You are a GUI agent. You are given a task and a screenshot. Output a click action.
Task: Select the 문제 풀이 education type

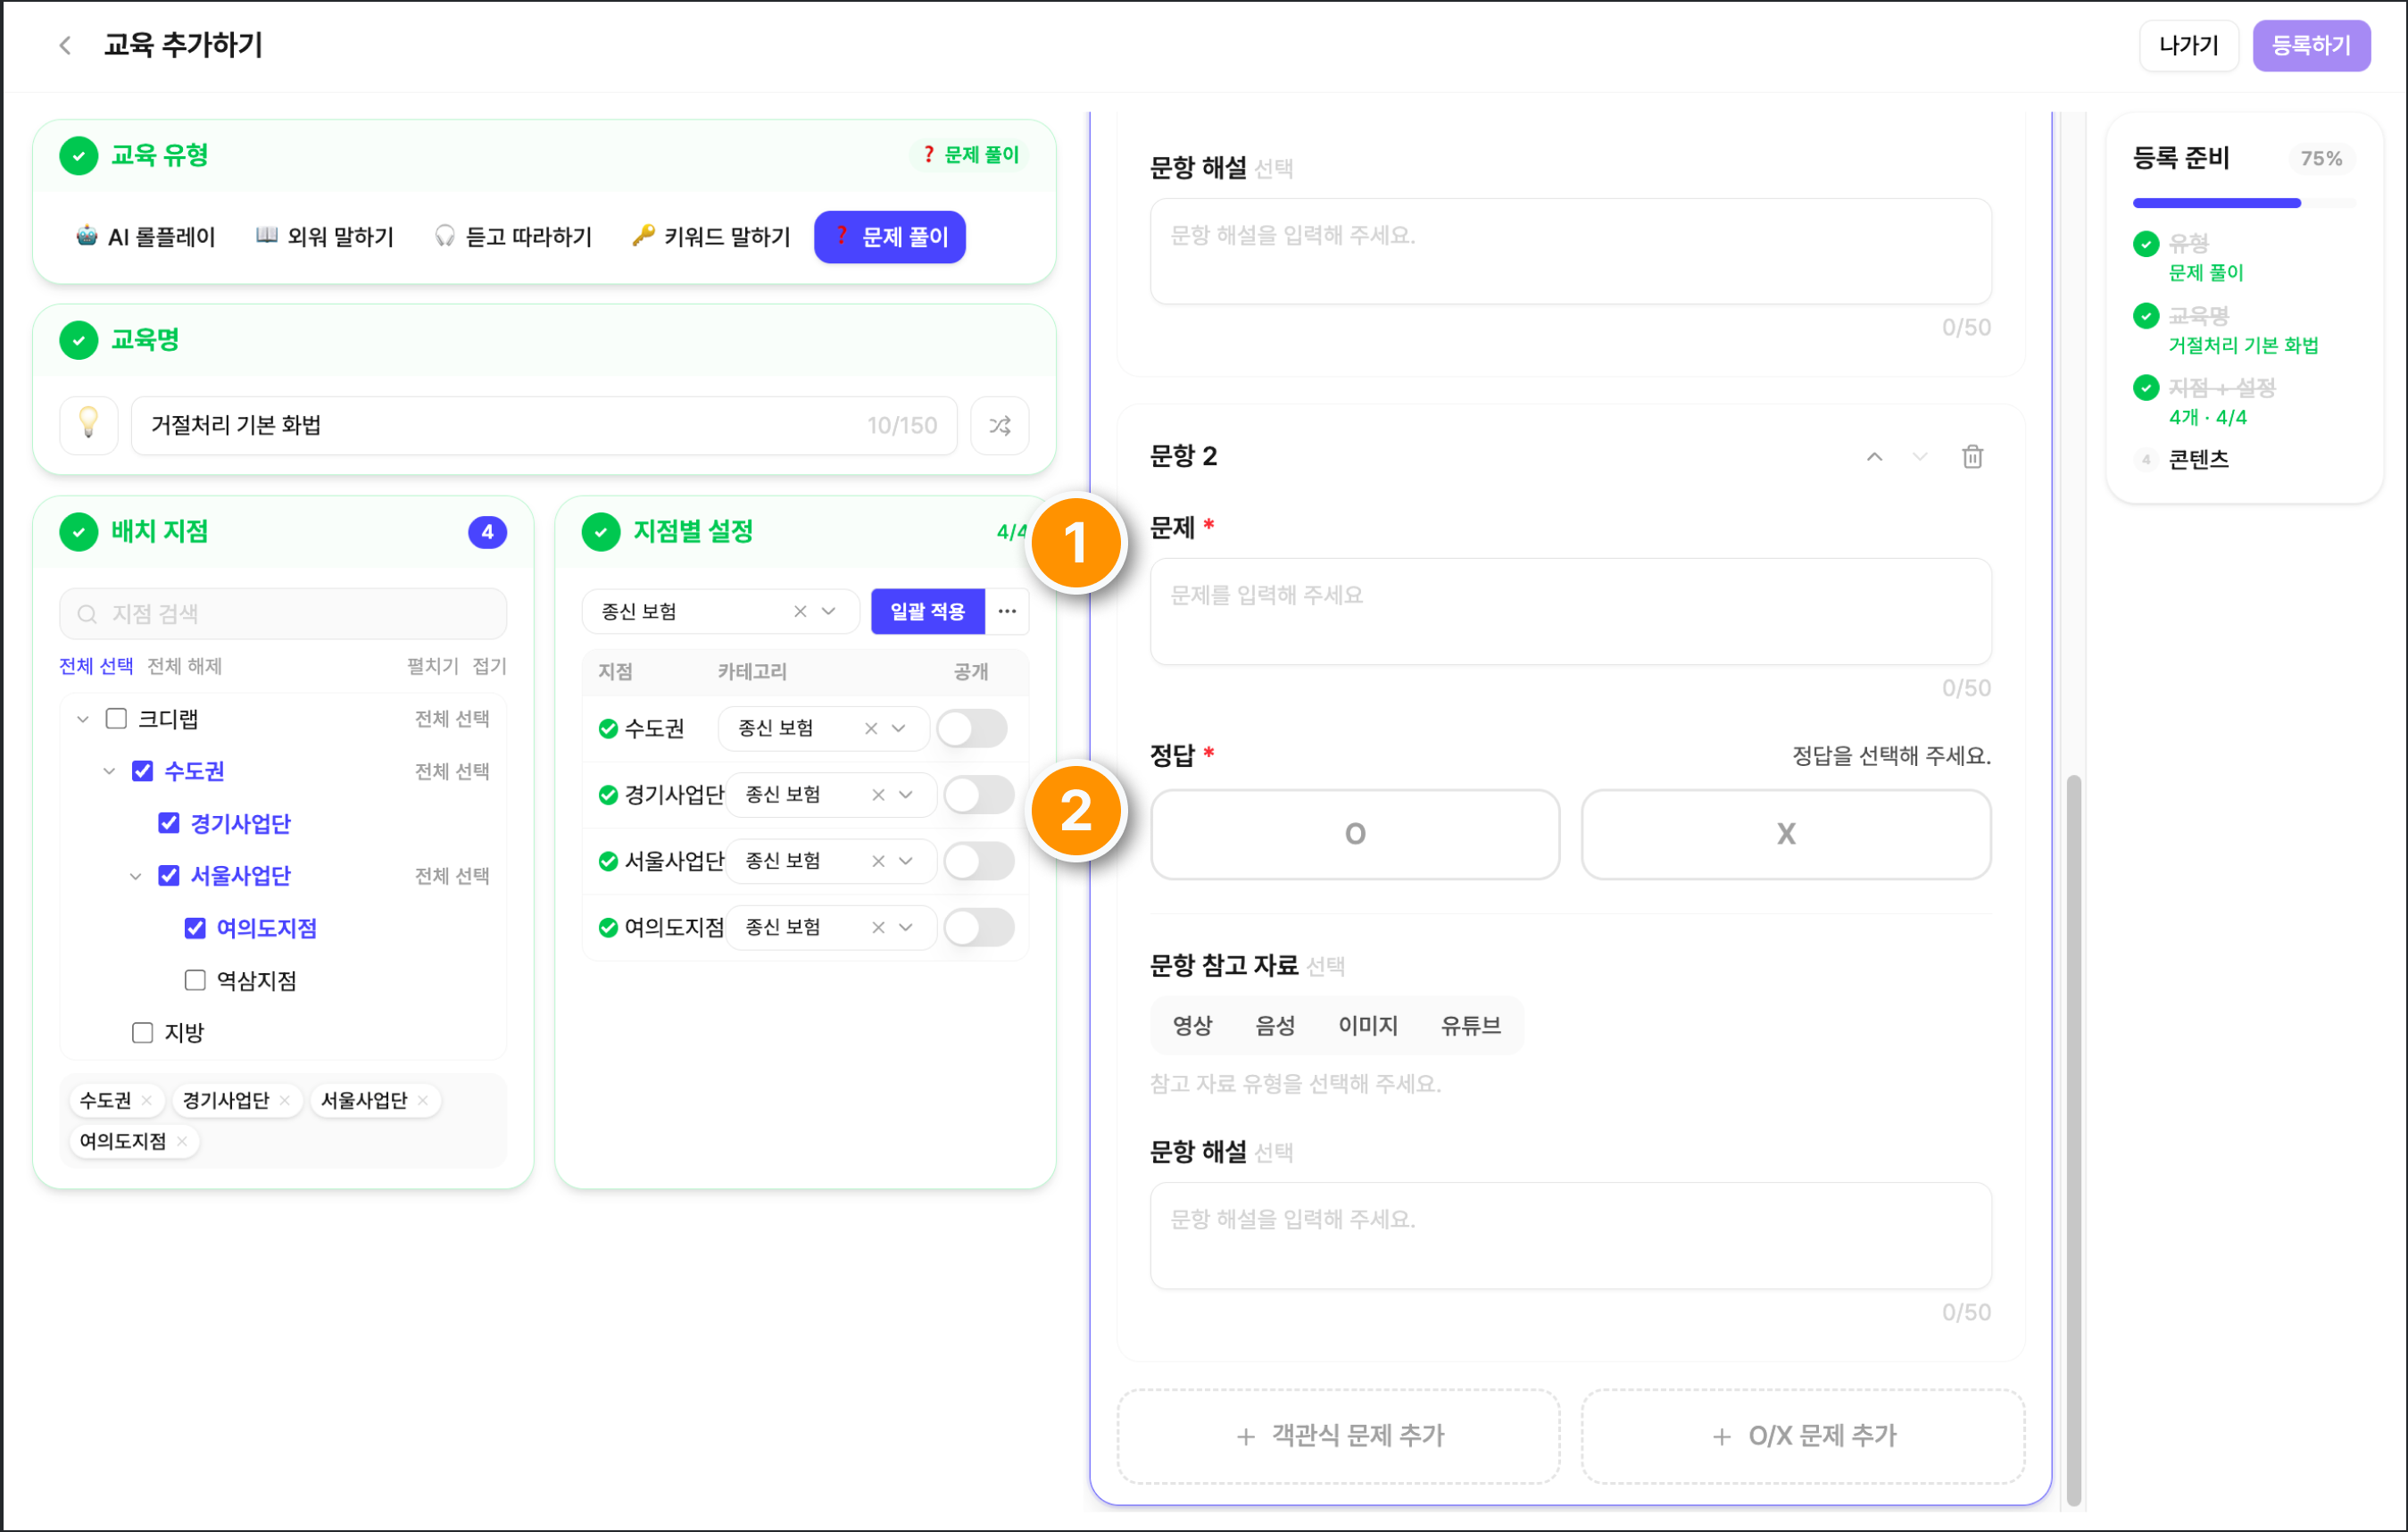[890, 237]
